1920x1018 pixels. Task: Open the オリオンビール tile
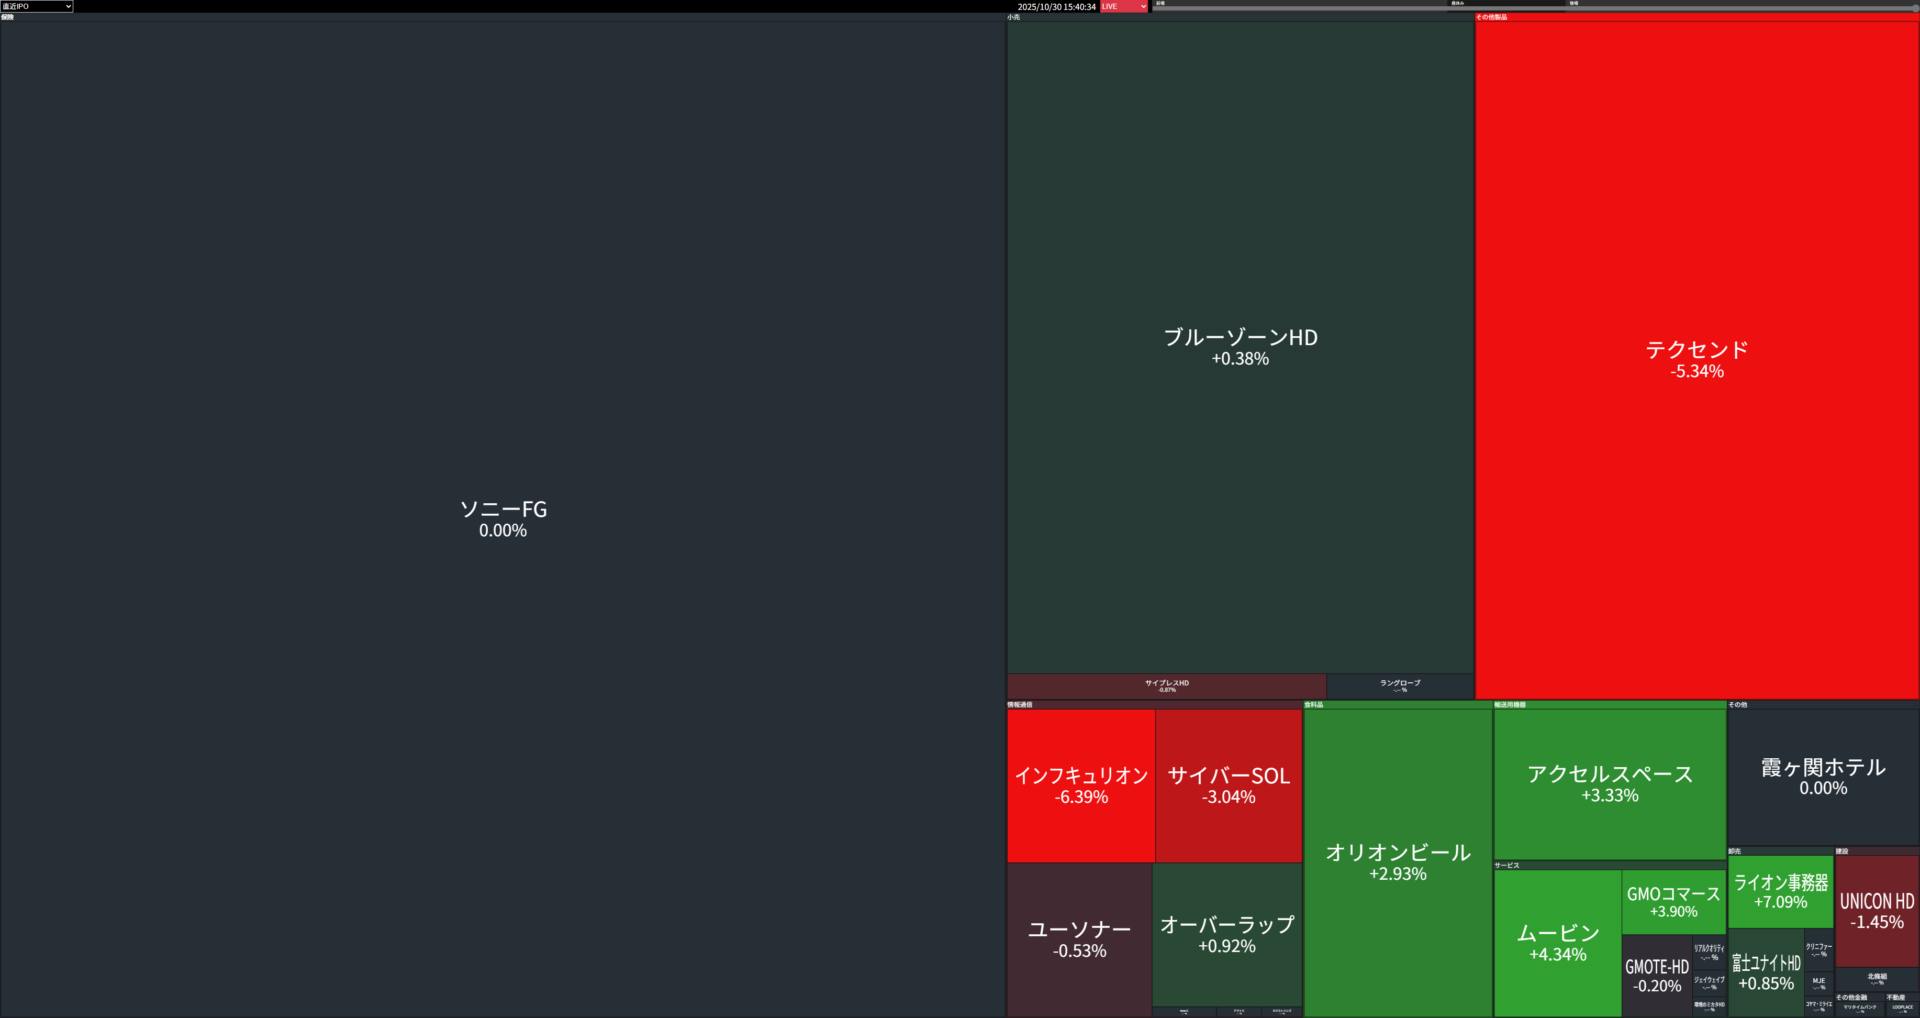(1398, 861)
